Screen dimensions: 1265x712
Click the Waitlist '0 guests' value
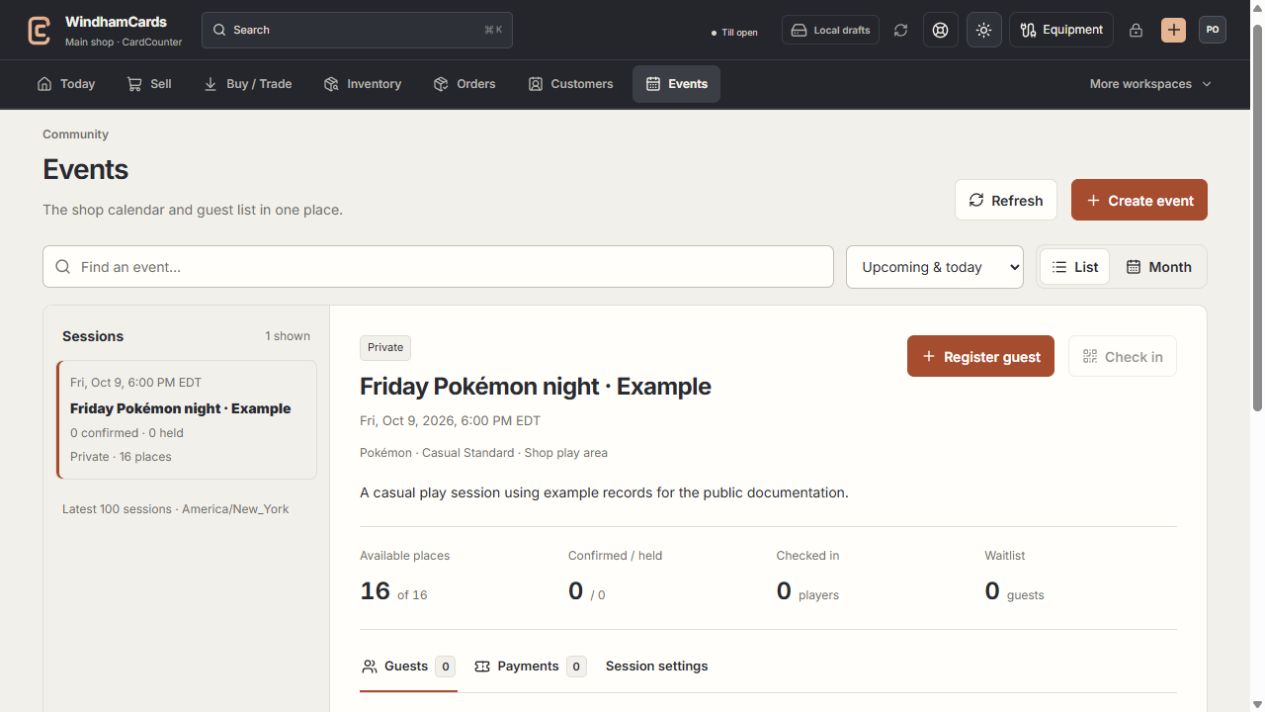[x=1014, y=592]
